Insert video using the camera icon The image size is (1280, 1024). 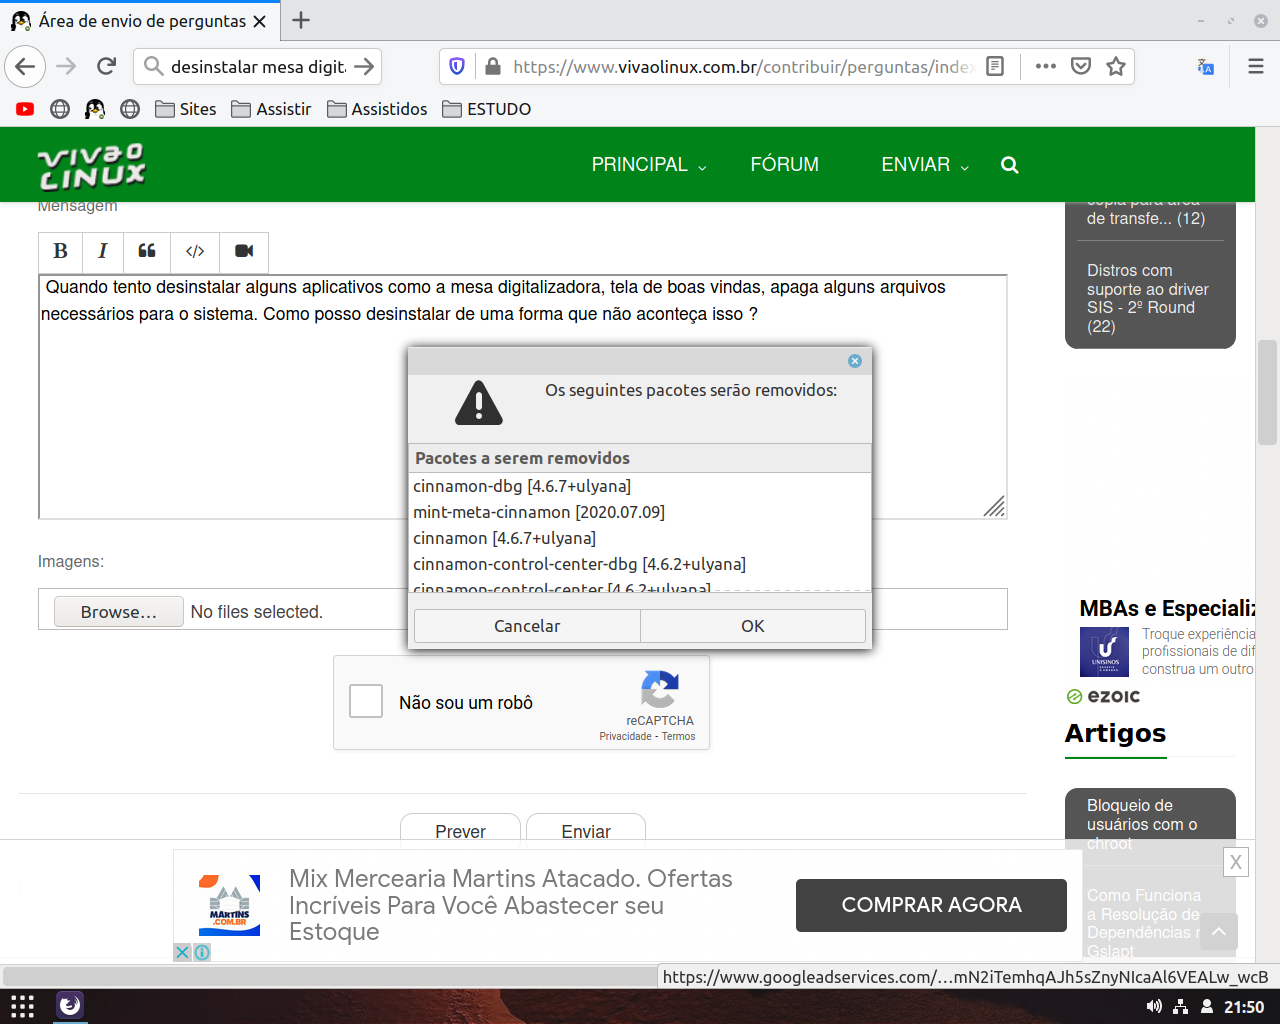(x=244, y=251)
